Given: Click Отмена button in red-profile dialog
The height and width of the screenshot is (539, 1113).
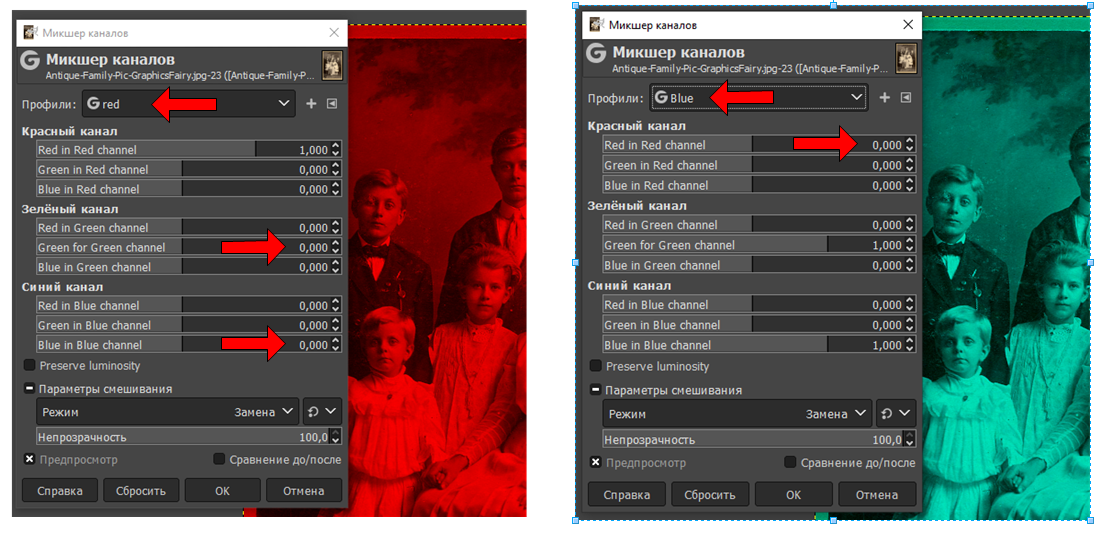Looking at the screenshot, I should 304,491.
